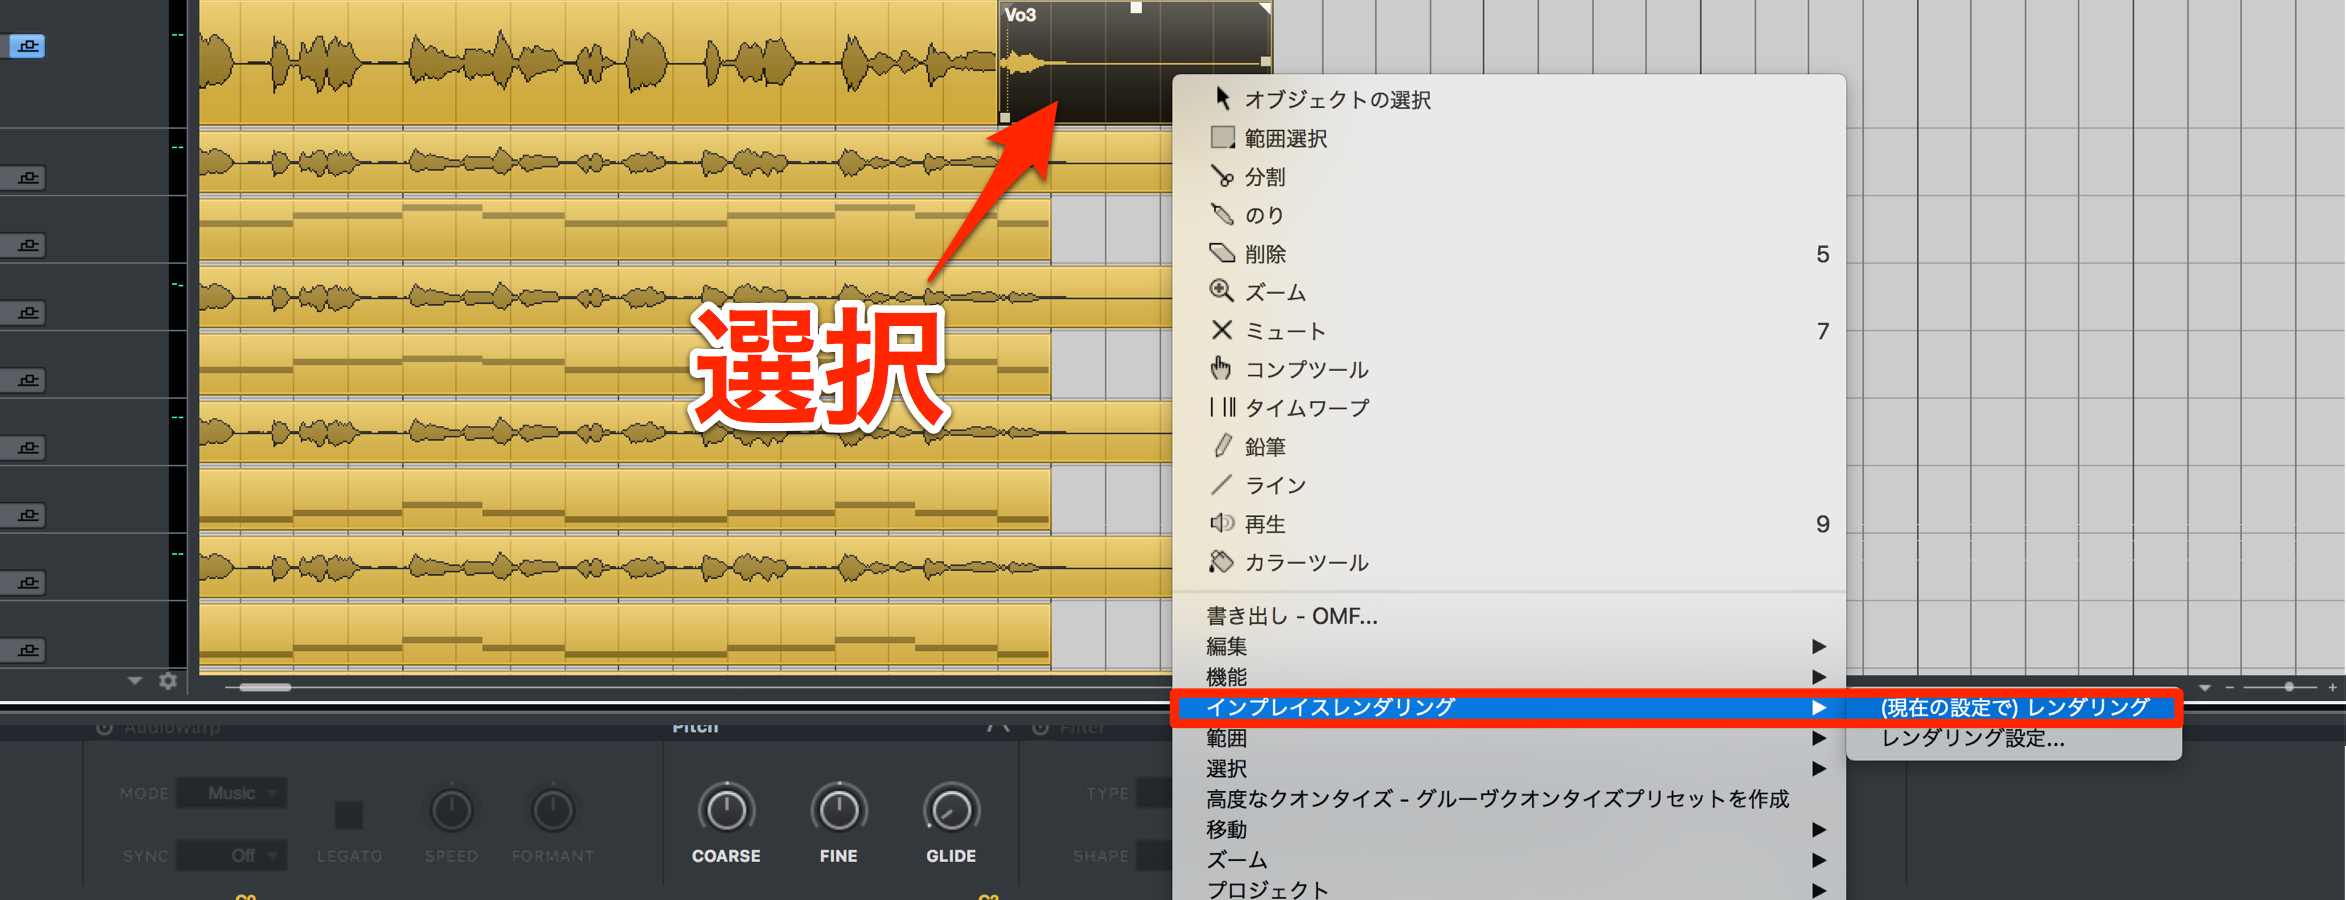The width and height of the screenshot is (2346, 900).
Task: Pick the 分割 split scissors tool
Action: click(1510, 177)
